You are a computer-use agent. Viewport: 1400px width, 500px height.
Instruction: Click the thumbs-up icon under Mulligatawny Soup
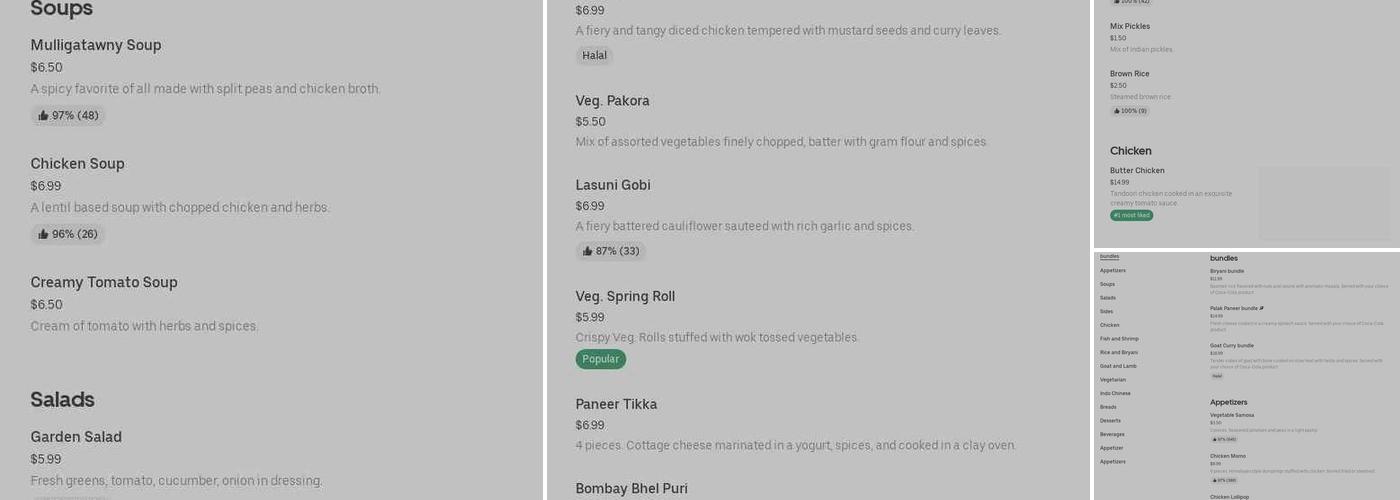pyautogui.click(x=44, y=116)
